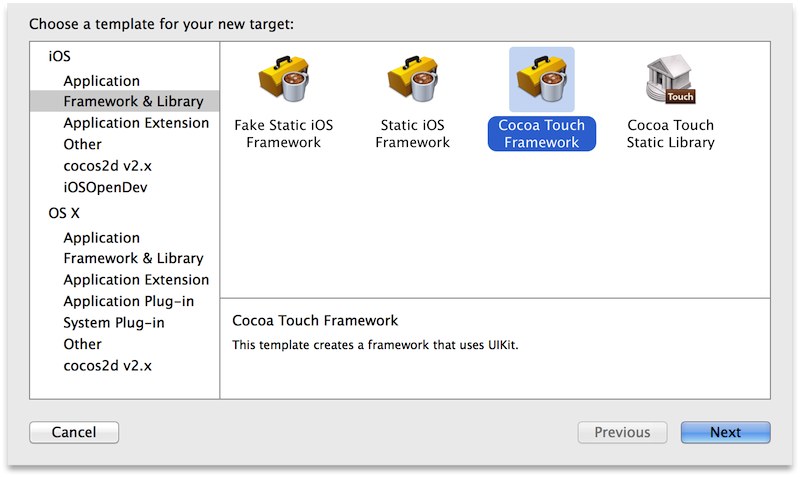This screenshot has width=800, height=477.
Task: Open the iOS Application category
Action: 102,81
